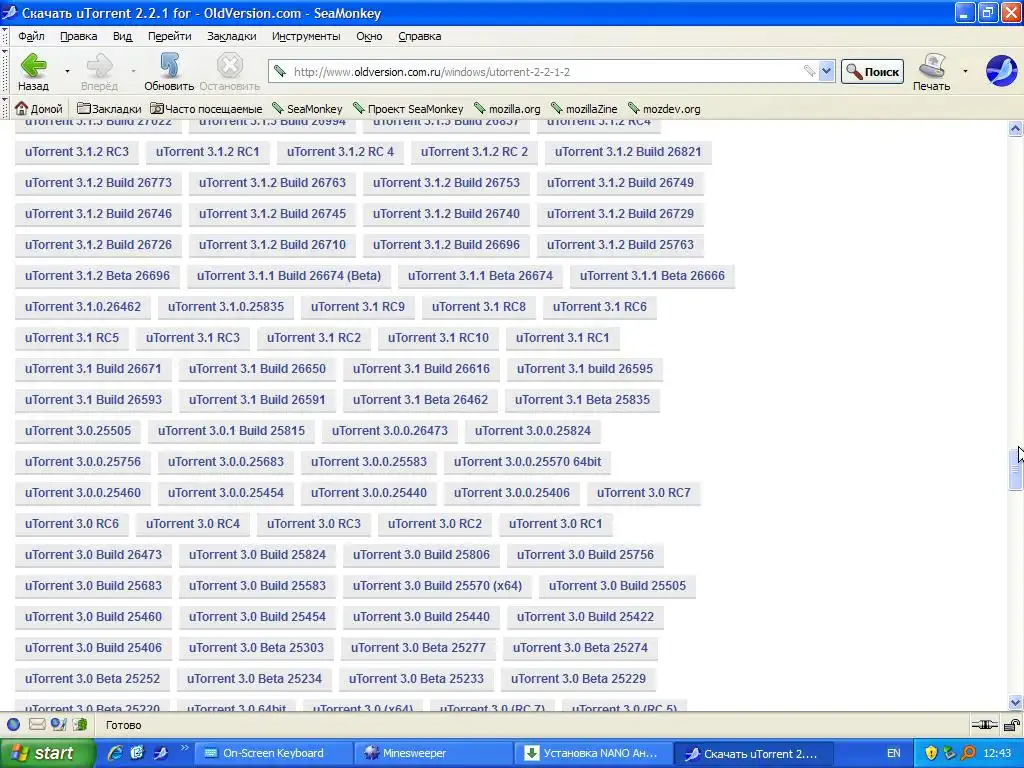Open the Файл menu

click(x=31, y=37)
